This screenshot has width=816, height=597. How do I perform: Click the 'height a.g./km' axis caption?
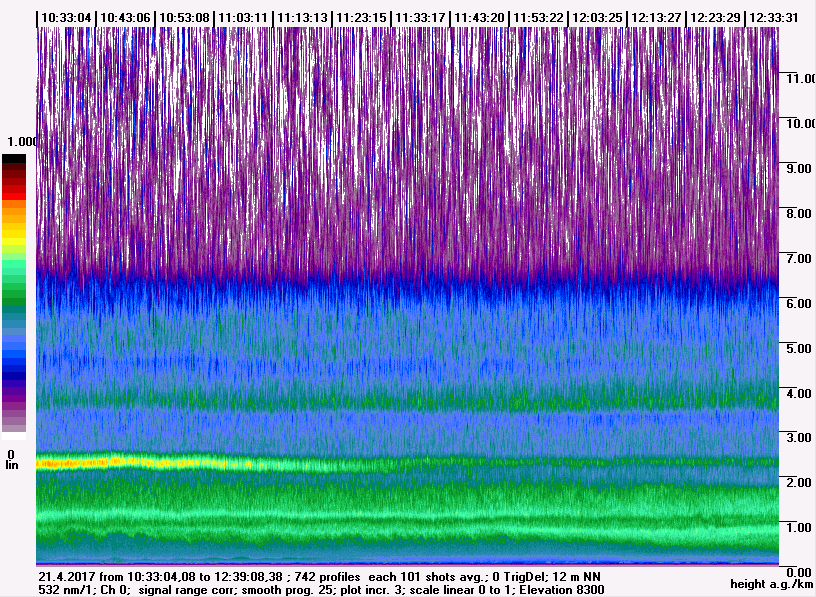[772, 585]
